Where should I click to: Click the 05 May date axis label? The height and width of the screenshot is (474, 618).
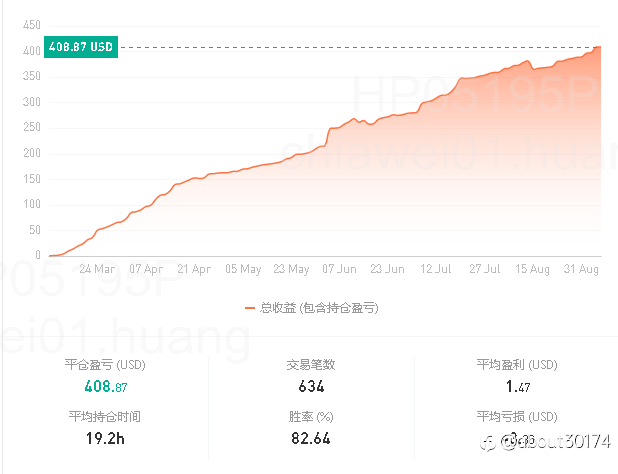click(242, 269)
